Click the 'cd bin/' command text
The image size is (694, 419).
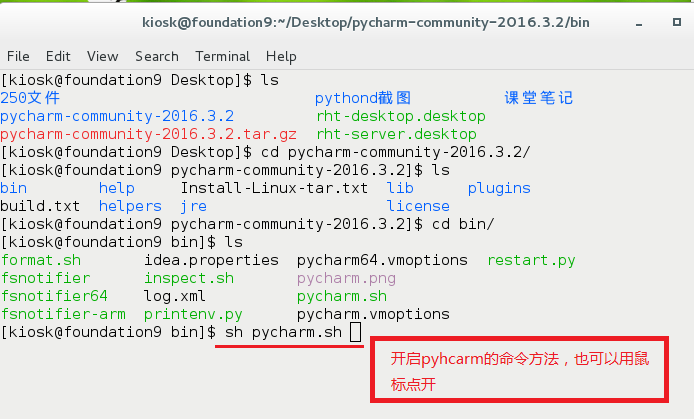click(463, 224)
